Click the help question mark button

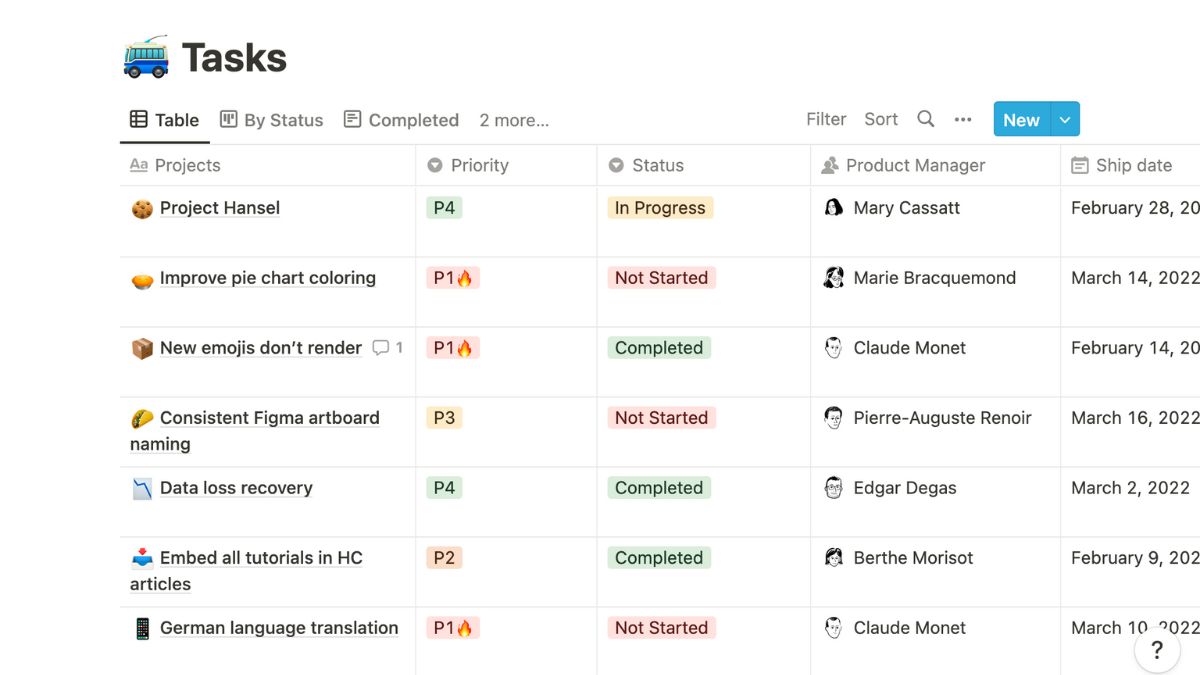[1157, 651]
